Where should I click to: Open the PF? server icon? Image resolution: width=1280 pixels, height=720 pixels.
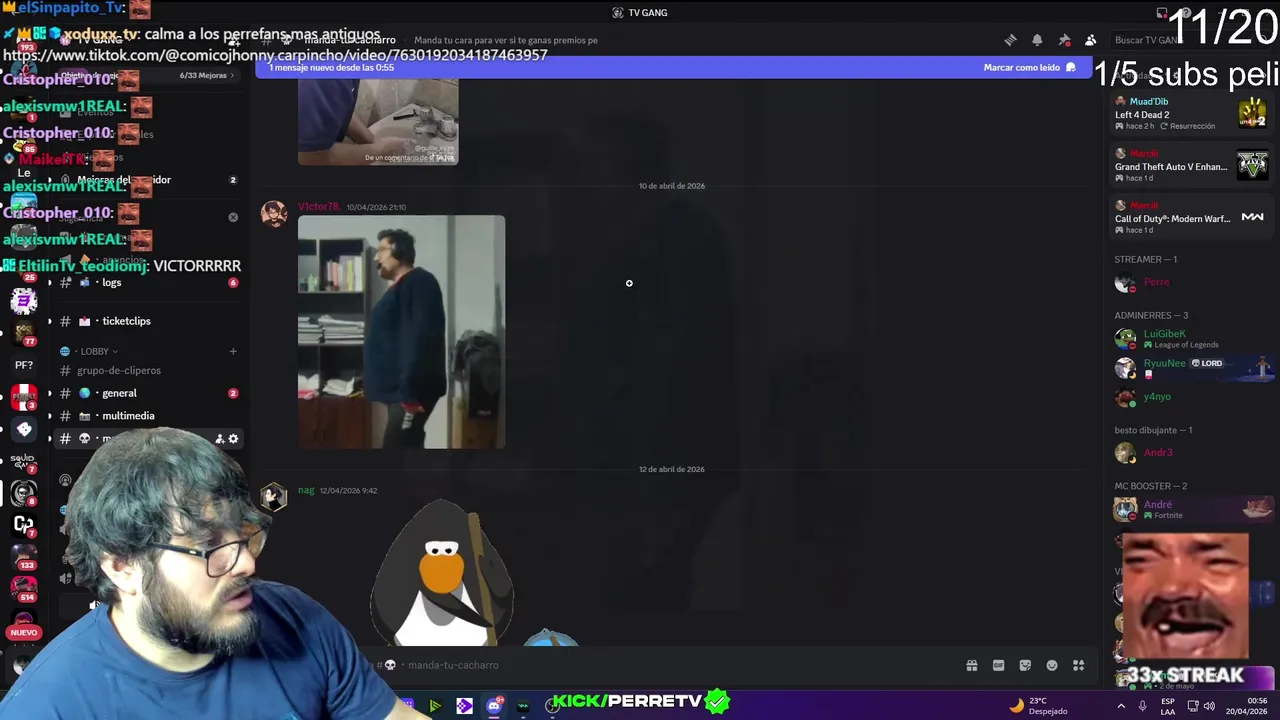[x=24, y=365]
